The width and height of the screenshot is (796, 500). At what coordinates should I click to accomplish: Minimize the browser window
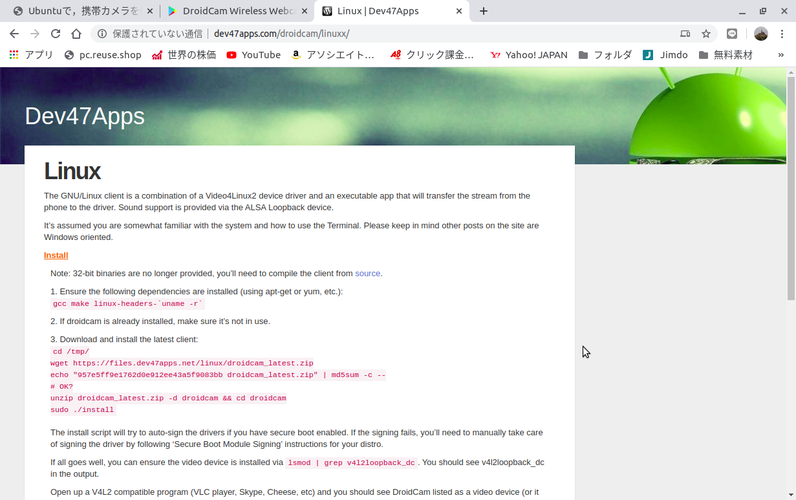pyautogui.click(x=742, y=11)
